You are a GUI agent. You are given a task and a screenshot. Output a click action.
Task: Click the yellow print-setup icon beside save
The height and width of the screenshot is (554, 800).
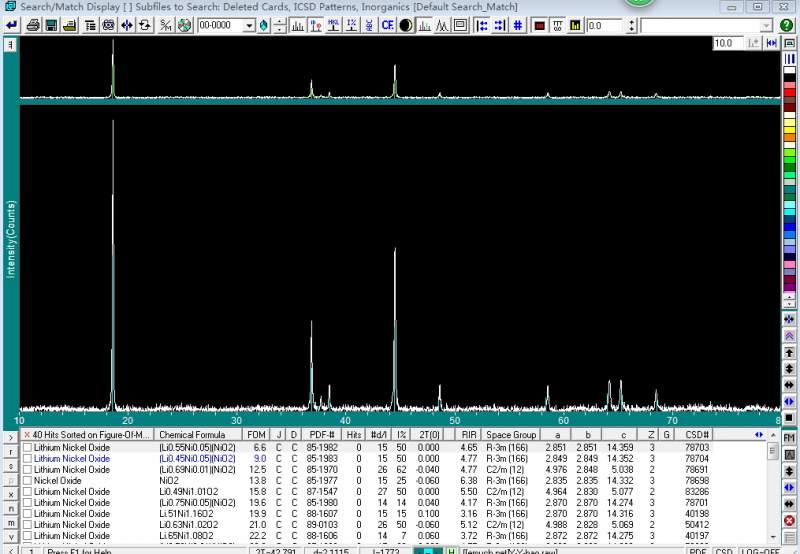[x=69, y=25]
